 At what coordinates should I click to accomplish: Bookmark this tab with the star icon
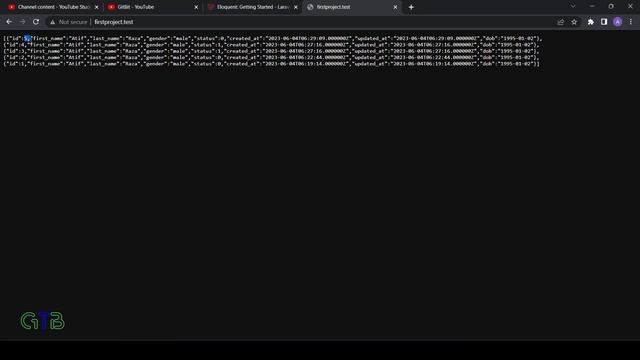tap(574, 22)
